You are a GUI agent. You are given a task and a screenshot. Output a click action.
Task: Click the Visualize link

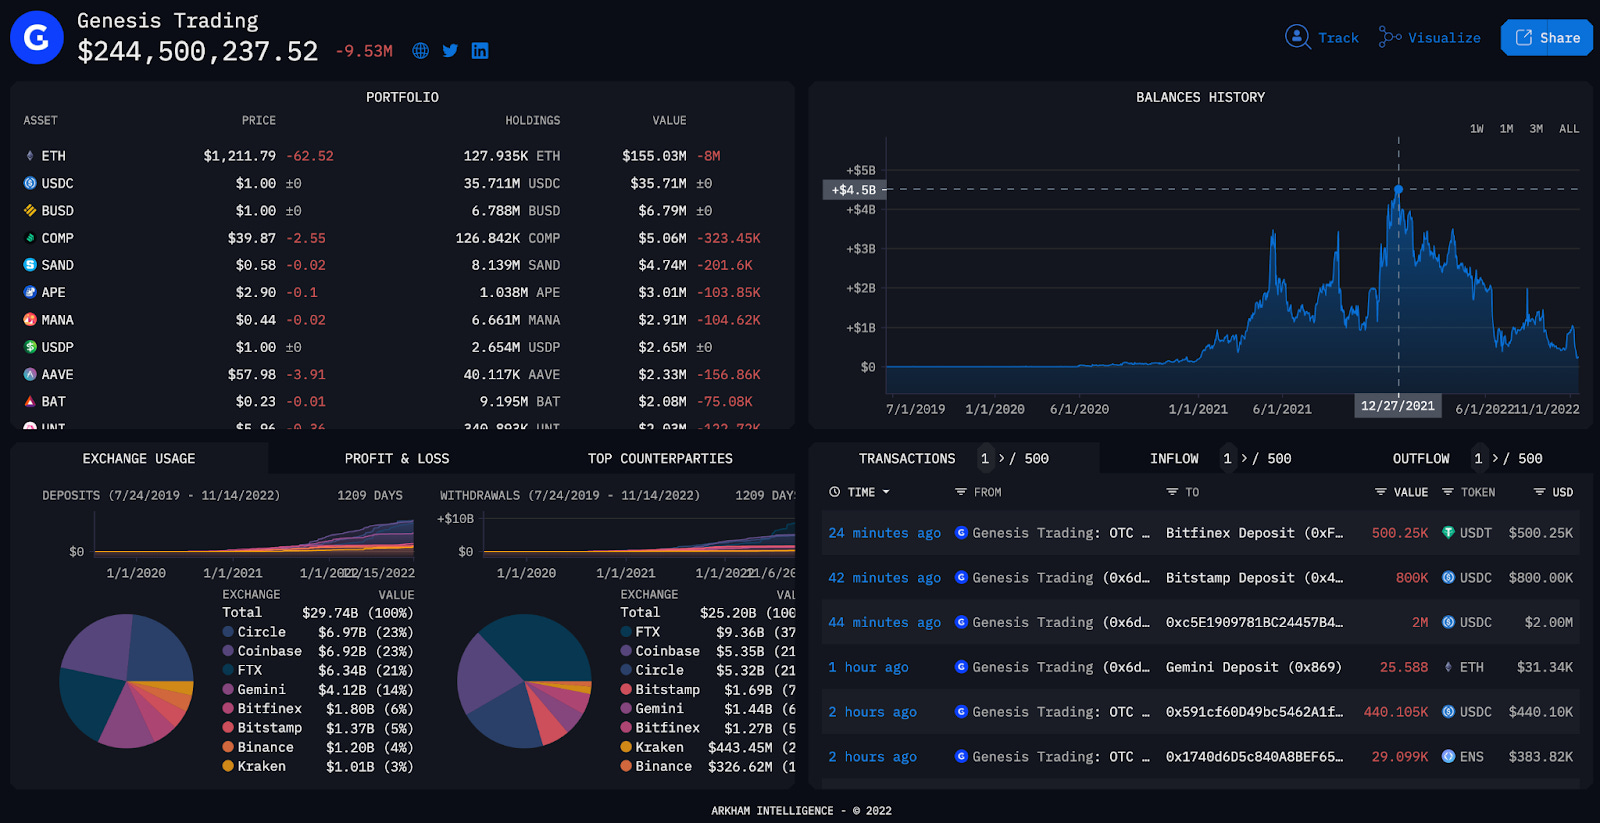tap(1444, 38)
